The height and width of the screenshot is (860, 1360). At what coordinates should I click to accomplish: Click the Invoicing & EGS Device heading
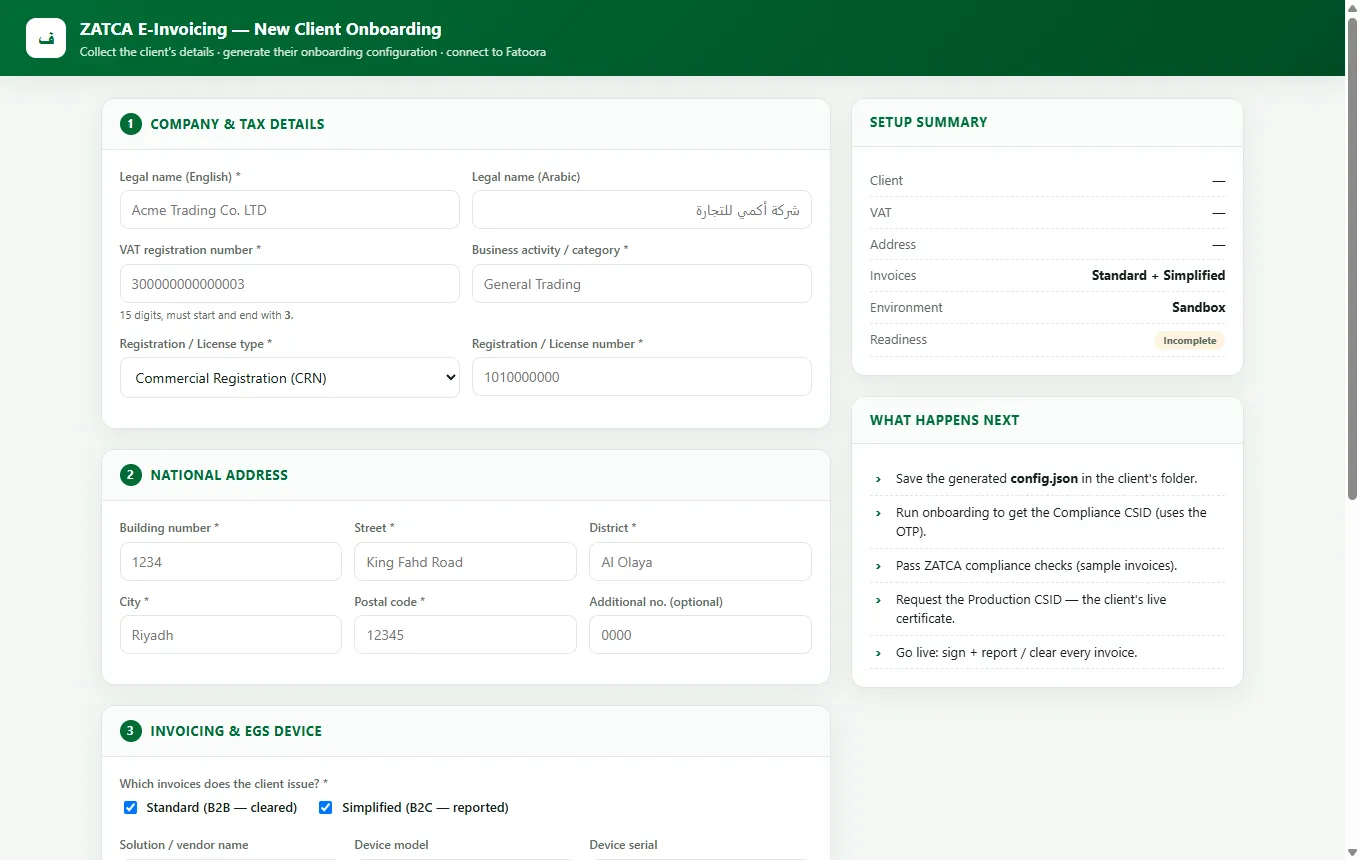coord(236,731)
